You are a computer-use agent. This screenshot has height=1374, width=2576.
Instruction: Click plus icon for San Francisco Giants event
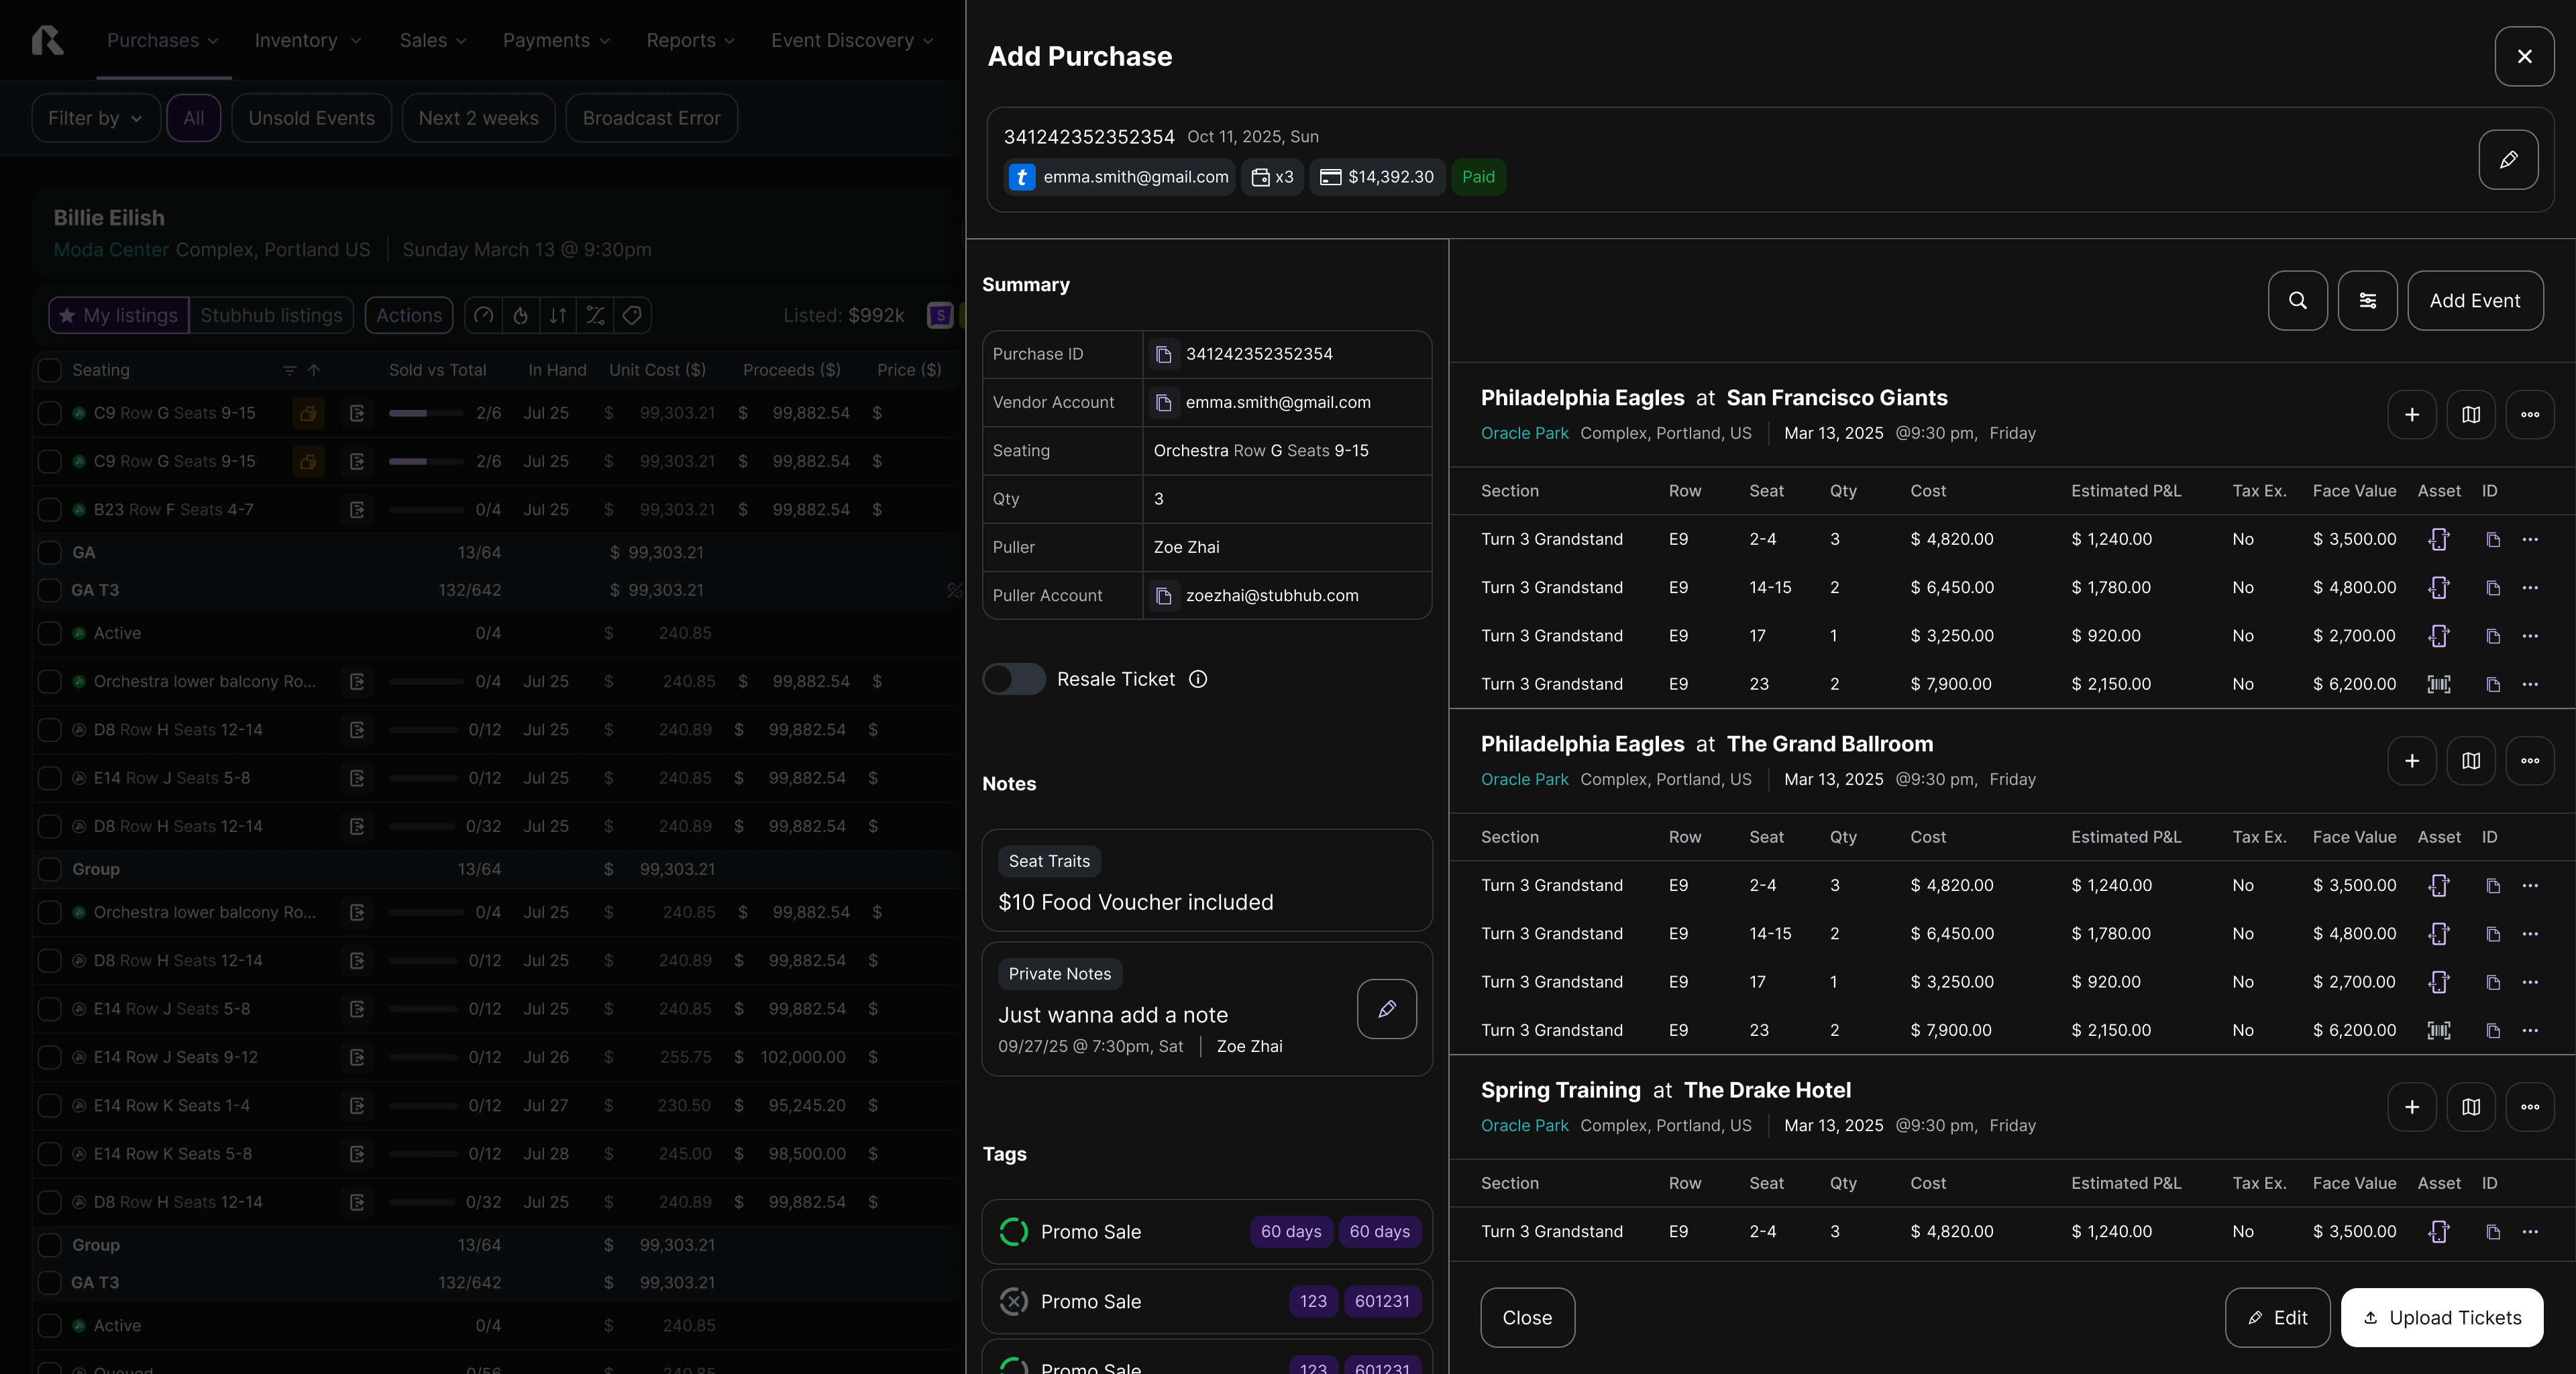[2411, 414]
